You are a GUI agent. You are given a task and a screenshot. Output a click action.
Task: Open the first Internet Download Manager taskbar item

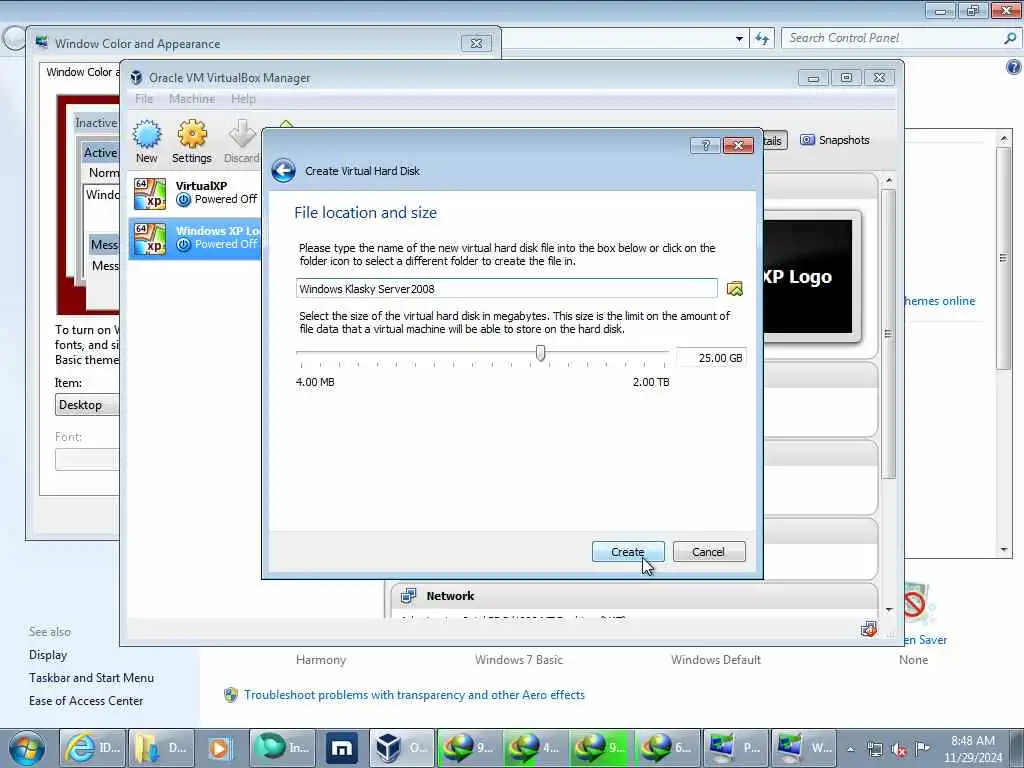[x=469, y=748]
